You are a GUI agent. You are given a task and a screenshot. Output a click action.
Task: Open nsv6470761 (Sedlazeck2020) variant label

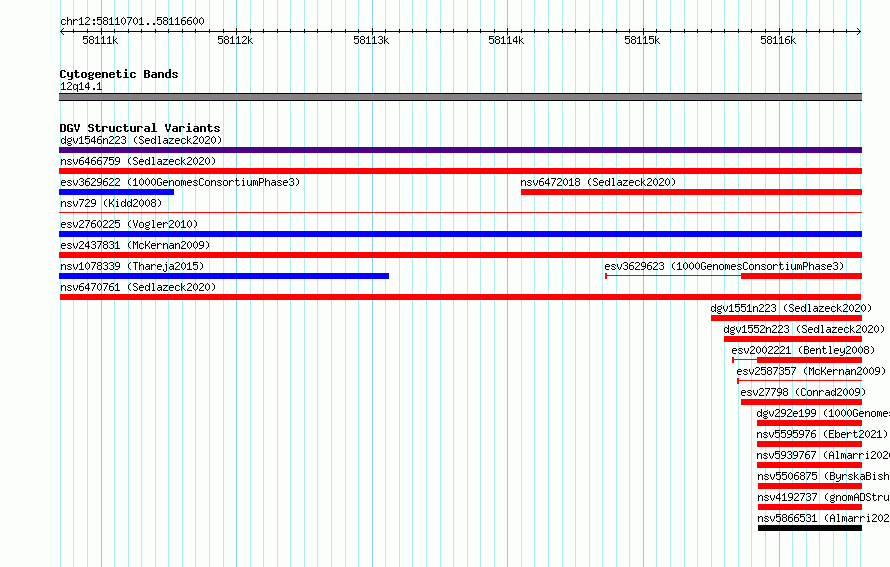(x=138, y=287)
